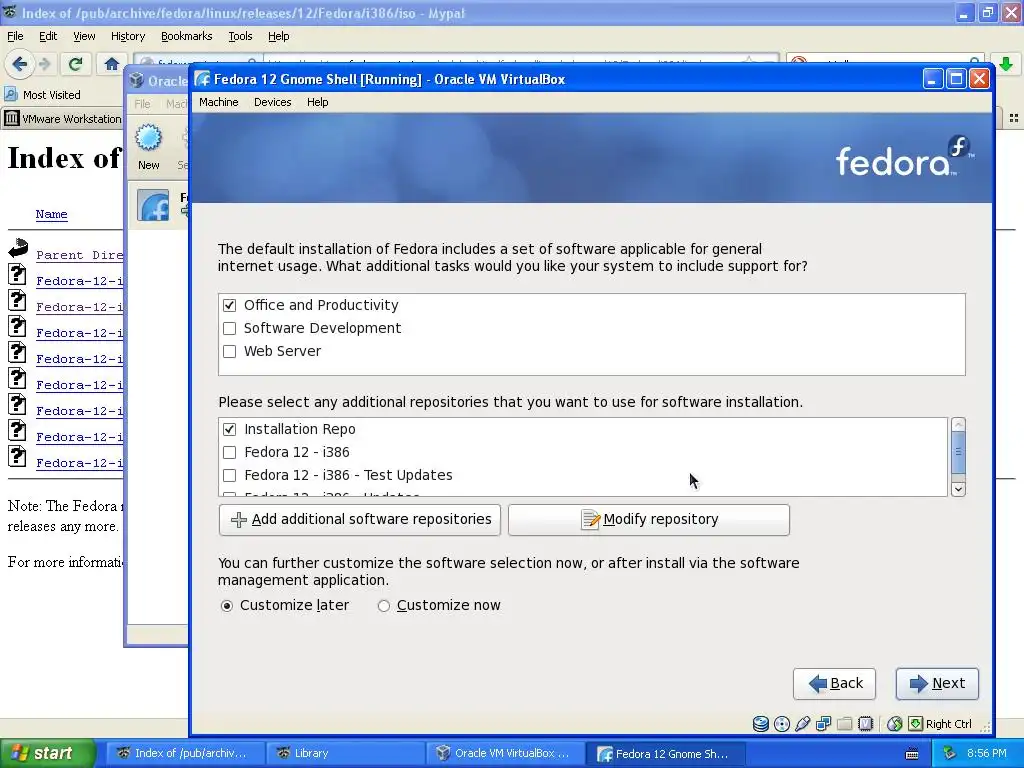This screenshot has width=1024, height=768.
Task: Select the Customize later radio button
Action: [227, 606]
